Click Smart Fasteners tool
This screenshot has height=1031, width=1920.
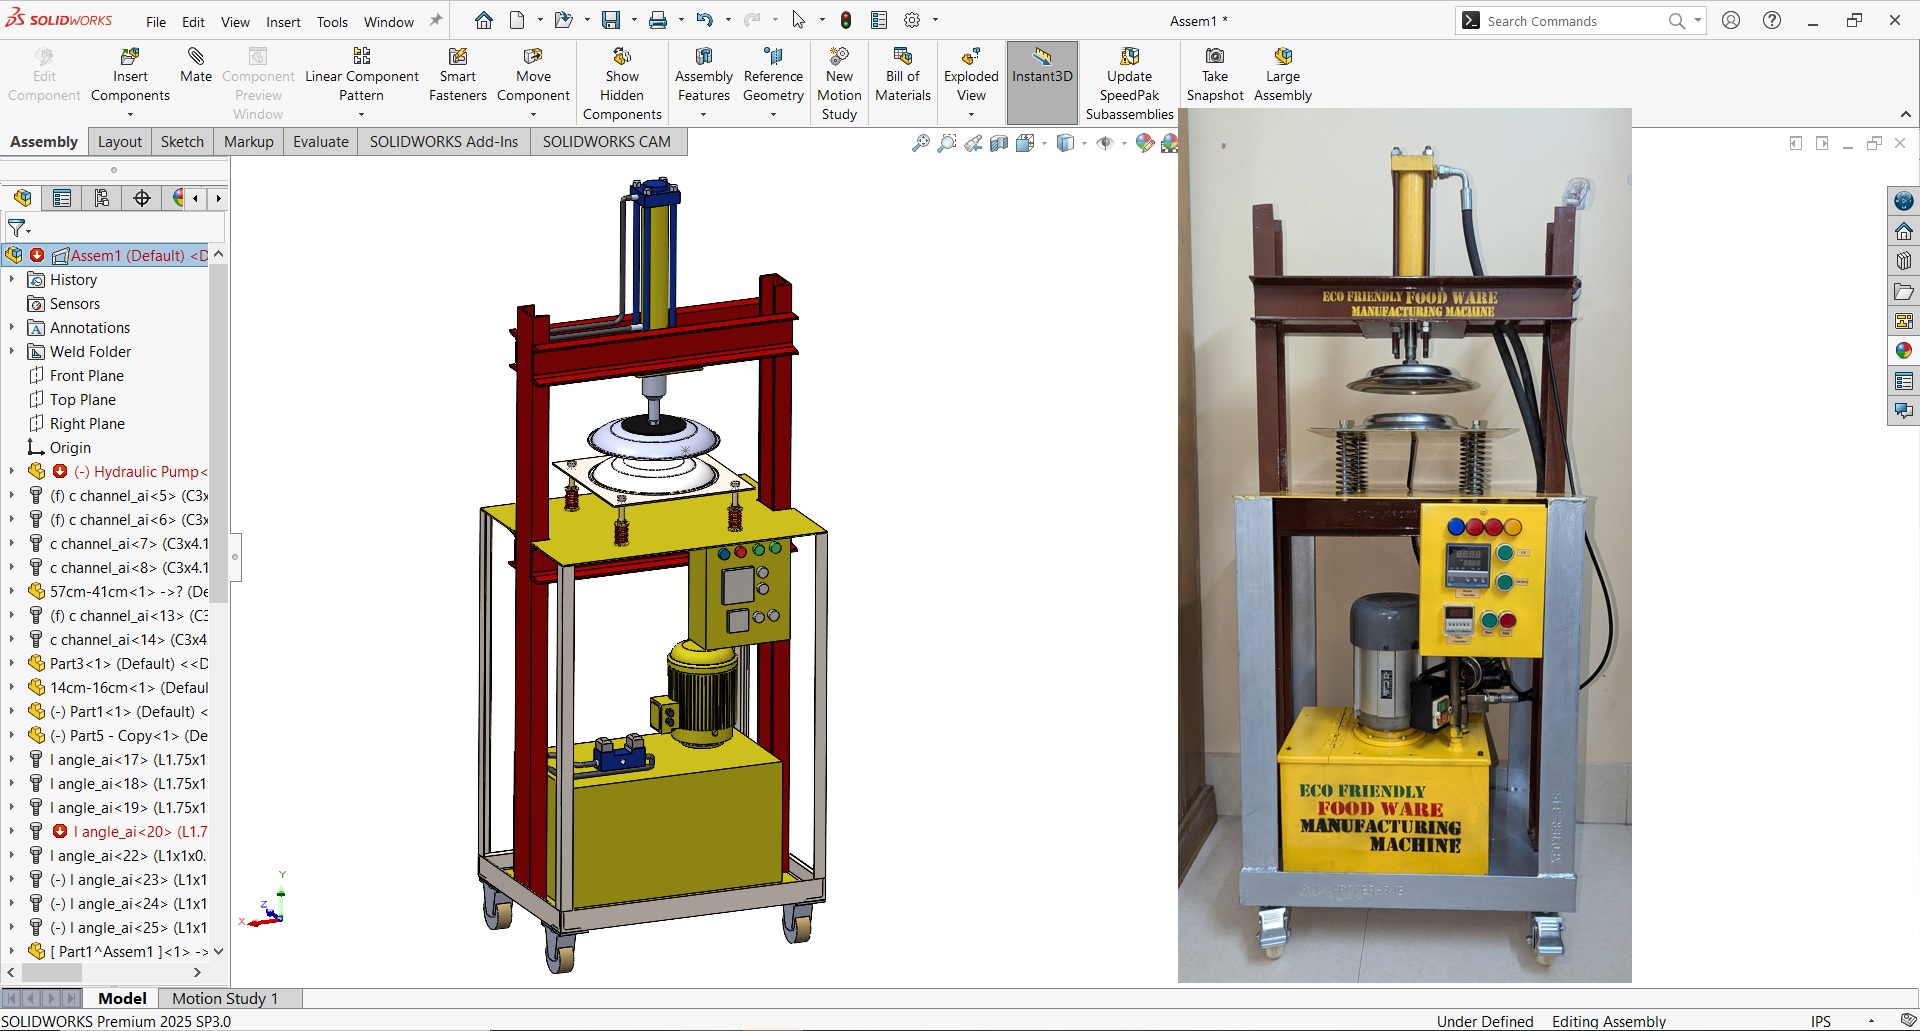(x=458, y=75)
